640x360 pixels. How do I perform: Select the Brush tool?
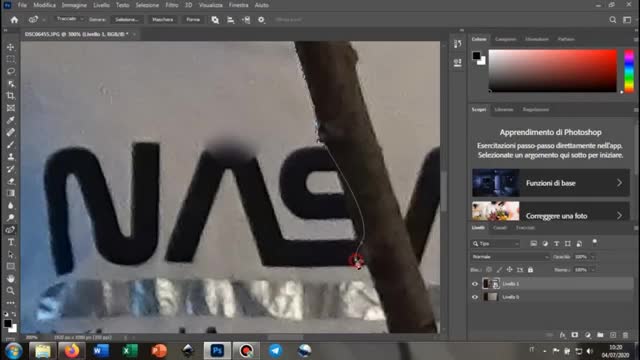pyautogui.click(x=11, y=144)
